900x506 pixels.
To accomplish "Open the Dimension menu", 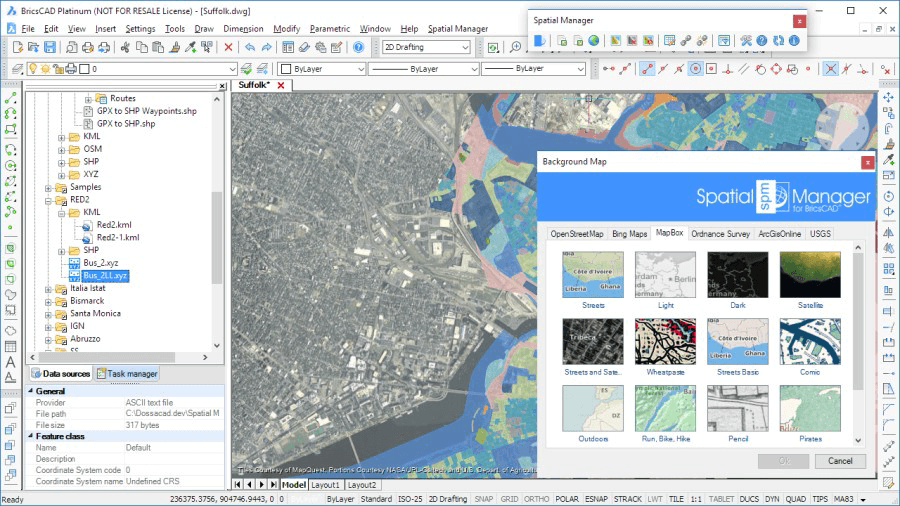I will click(243, 29).
